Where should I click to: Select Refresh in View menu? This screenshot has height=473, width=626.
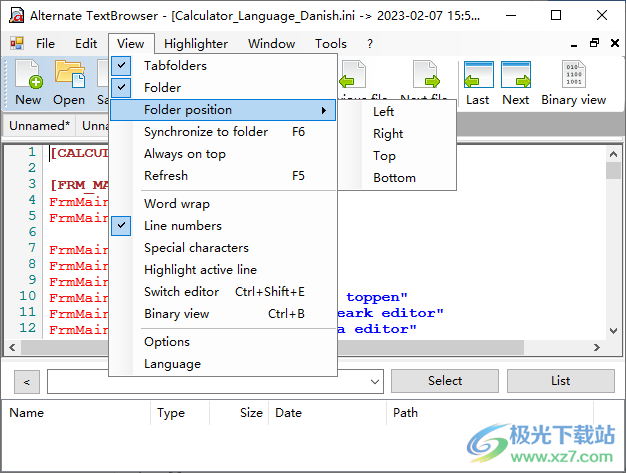click(x=222, y=176)
